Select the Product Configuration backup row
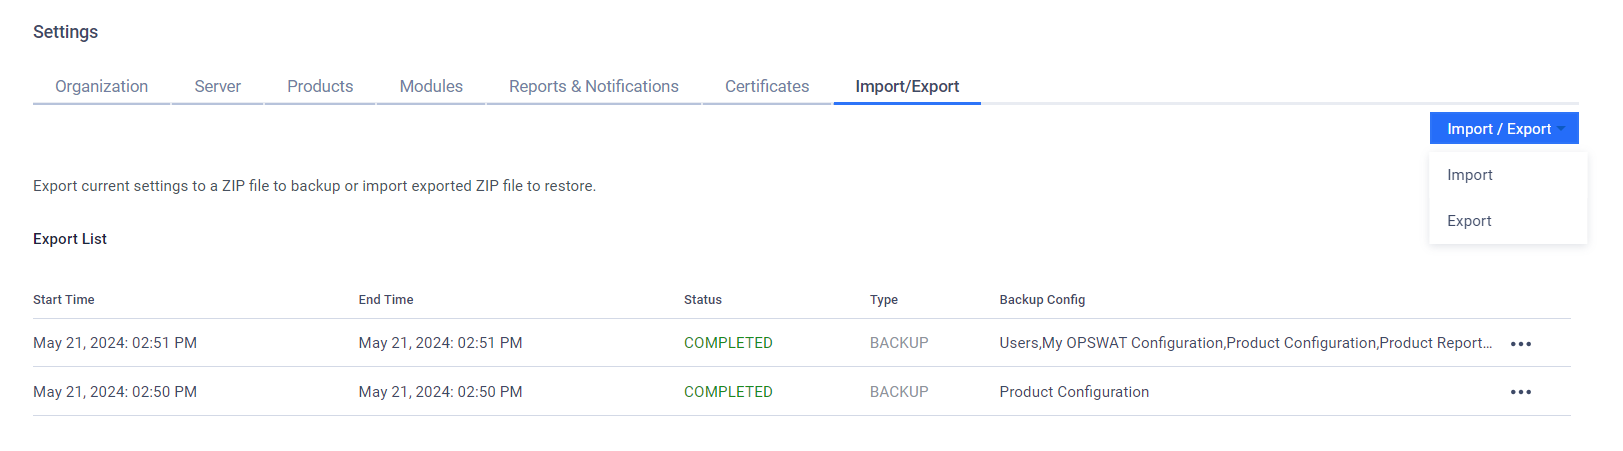Screen dimensions: 1623x451 click(802, 392)
